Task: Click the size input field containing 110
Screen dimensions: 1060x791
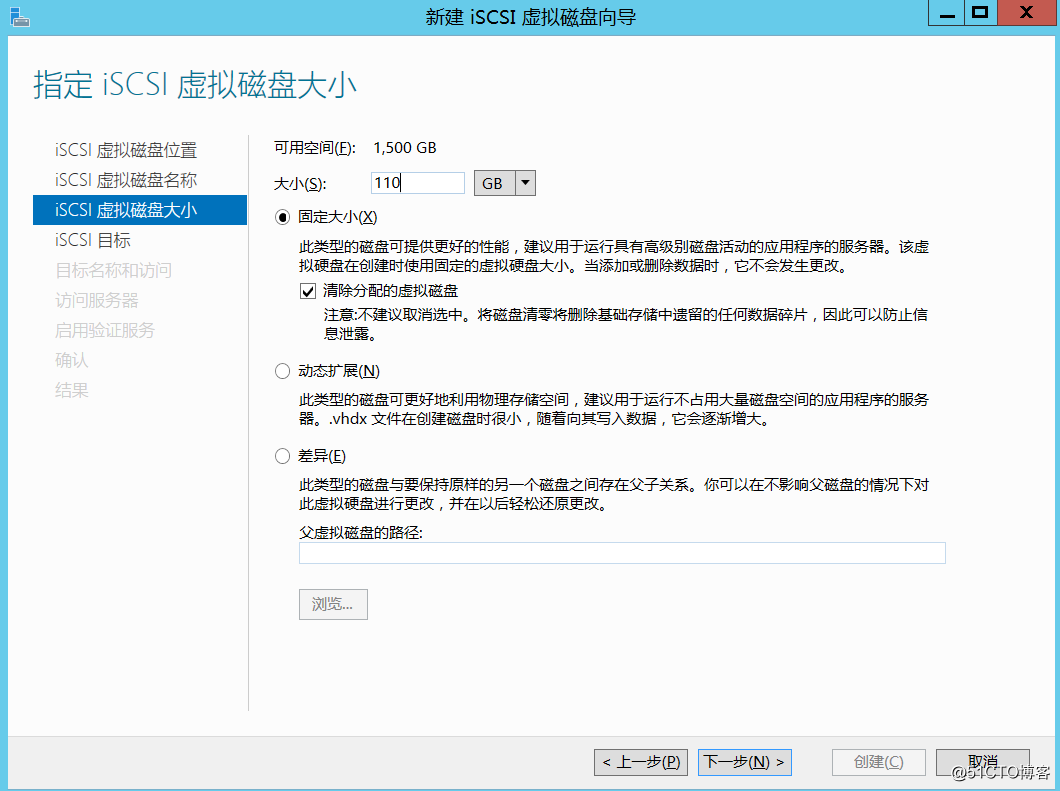Action: pos(418,183)
